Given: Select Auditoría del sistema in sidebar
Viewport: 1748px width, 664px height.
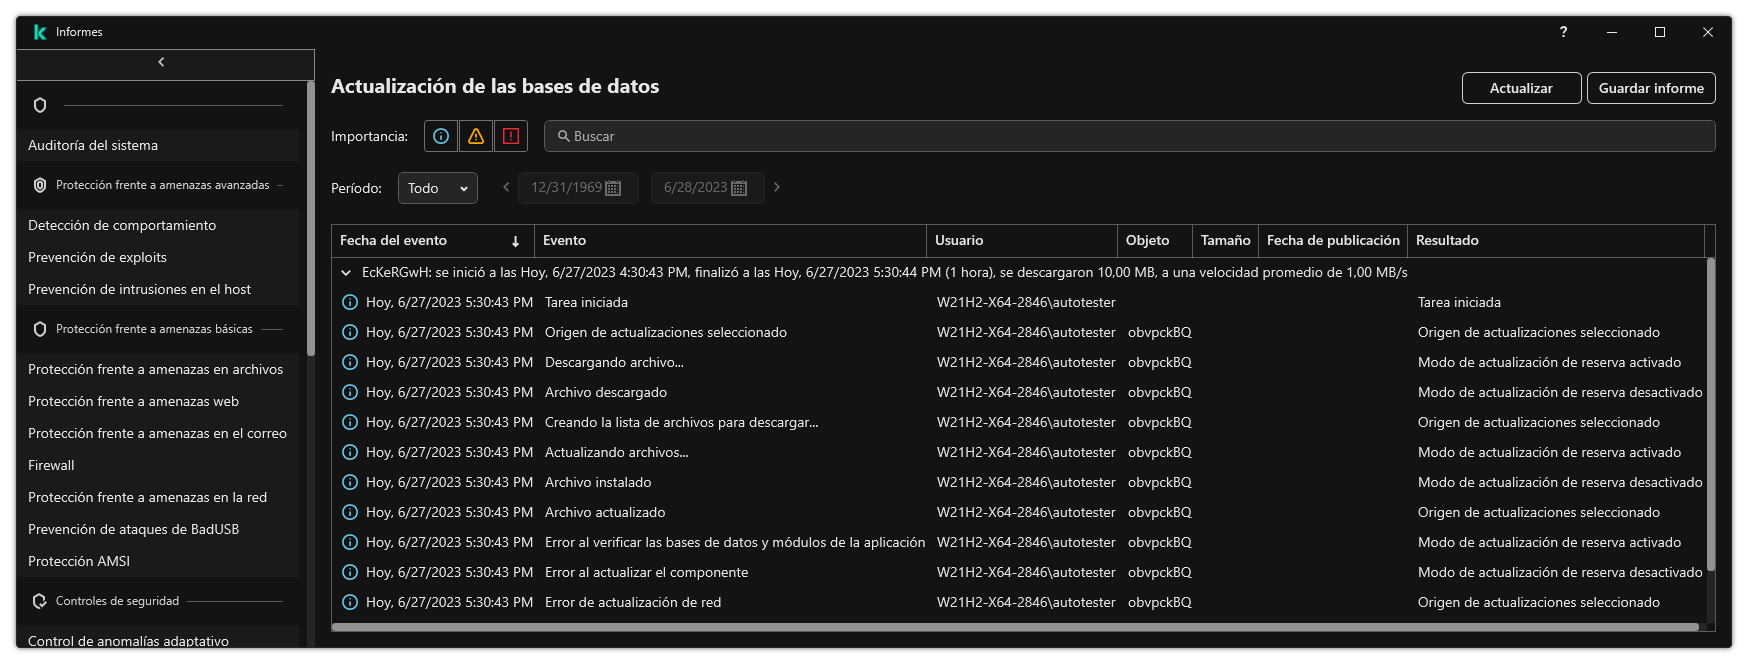Looking at the screenshot, I should click(93, 145).
